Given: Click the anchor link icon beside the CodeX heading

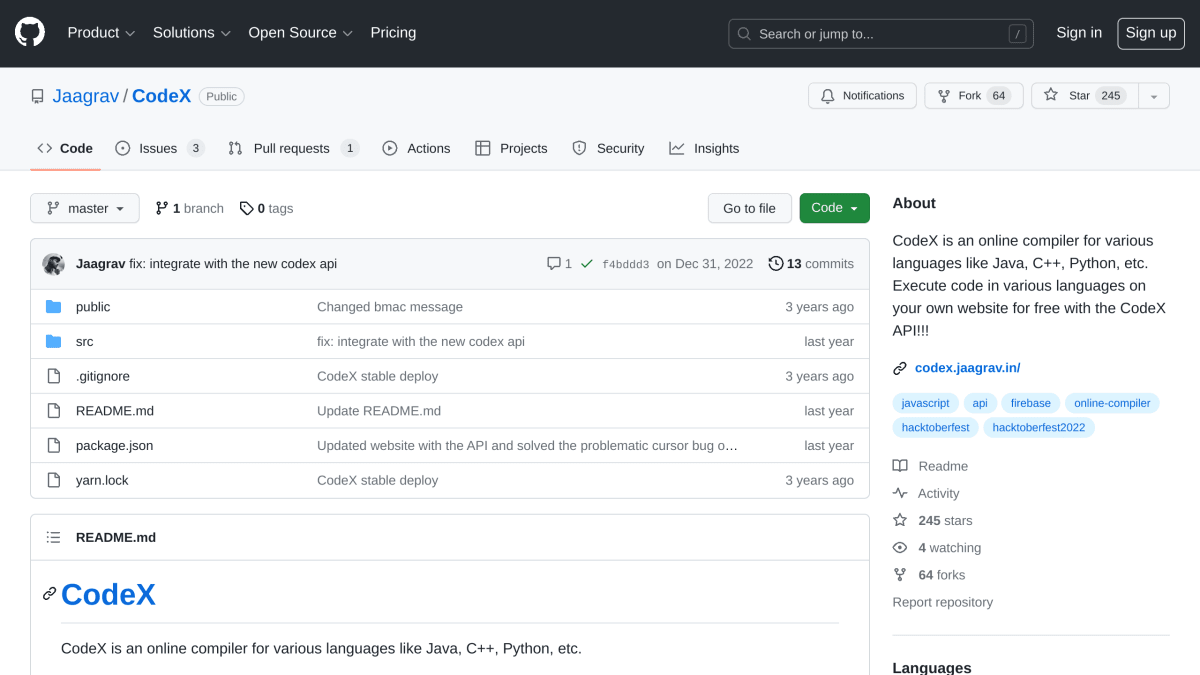Looking at the screenshot, I should pyautogui.click(x=49, y=594).
